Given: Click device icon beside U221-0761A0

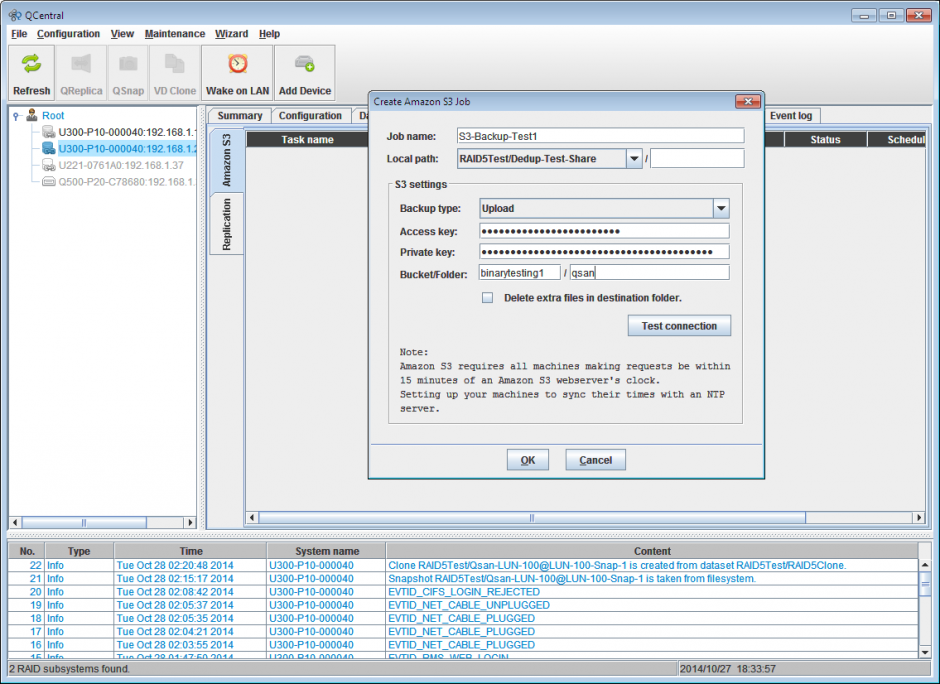Looking at the screenshot, I should 49,165.
